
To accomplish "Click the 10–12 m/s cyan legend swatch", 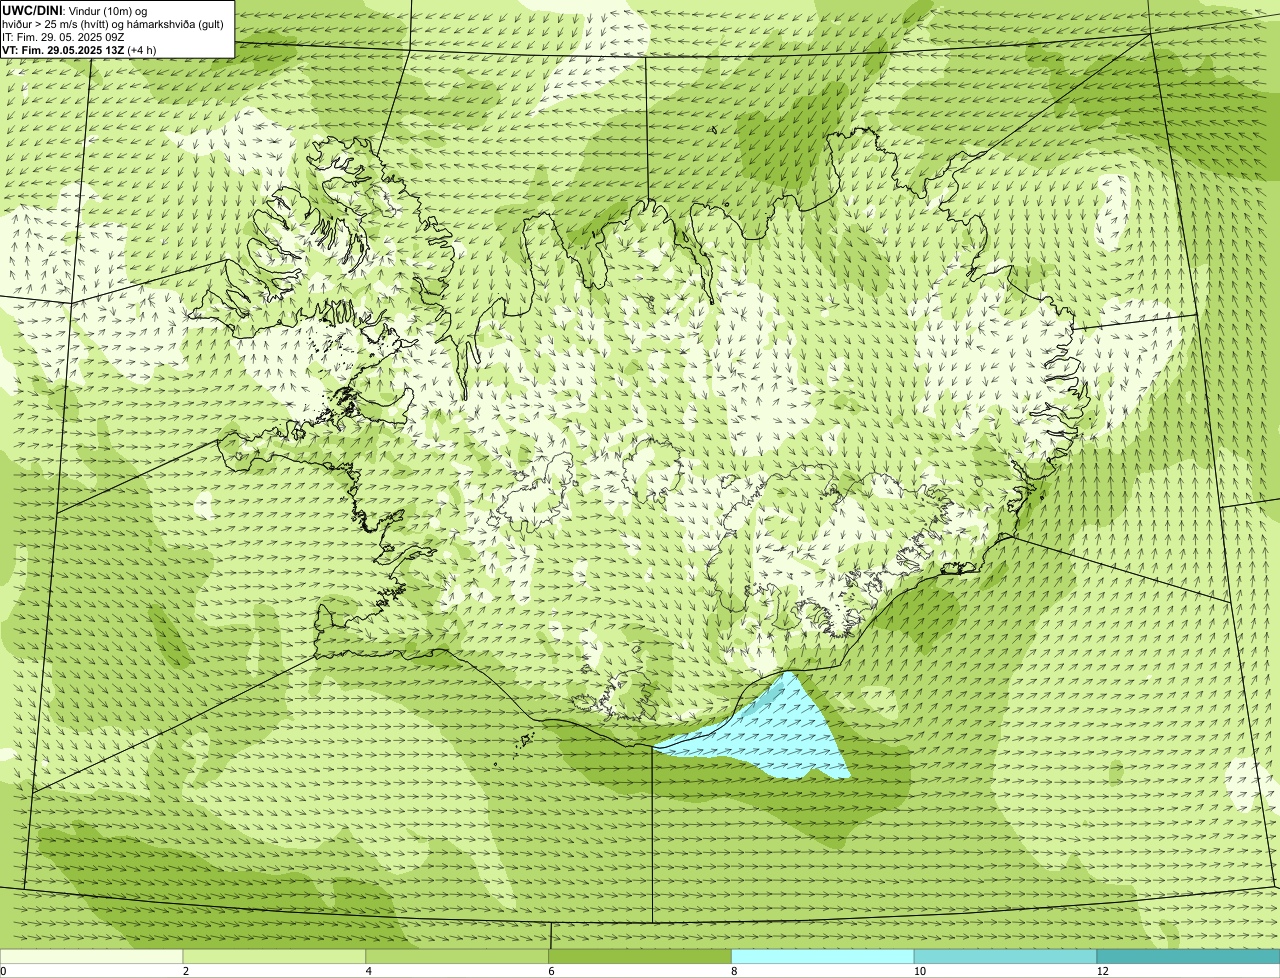I will pos(1005,957).
